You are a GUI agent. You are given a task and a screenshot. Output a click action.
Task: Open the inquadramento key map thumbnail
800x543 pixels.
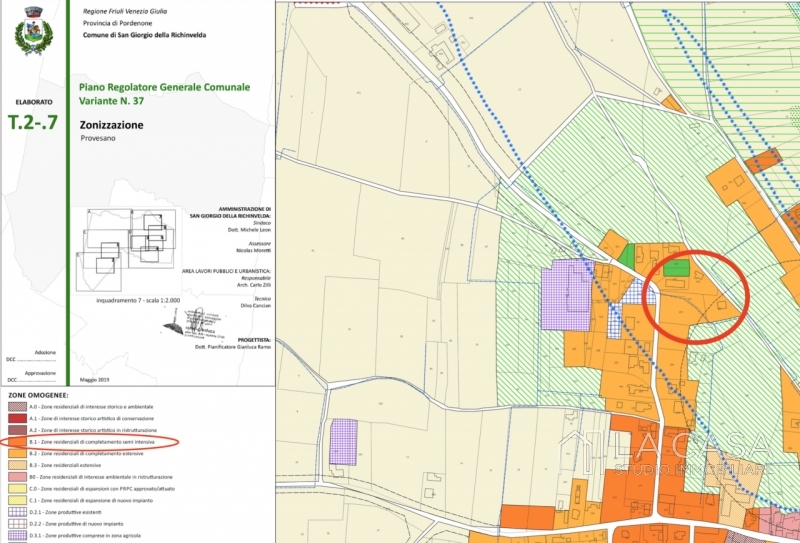pos(125,242)
